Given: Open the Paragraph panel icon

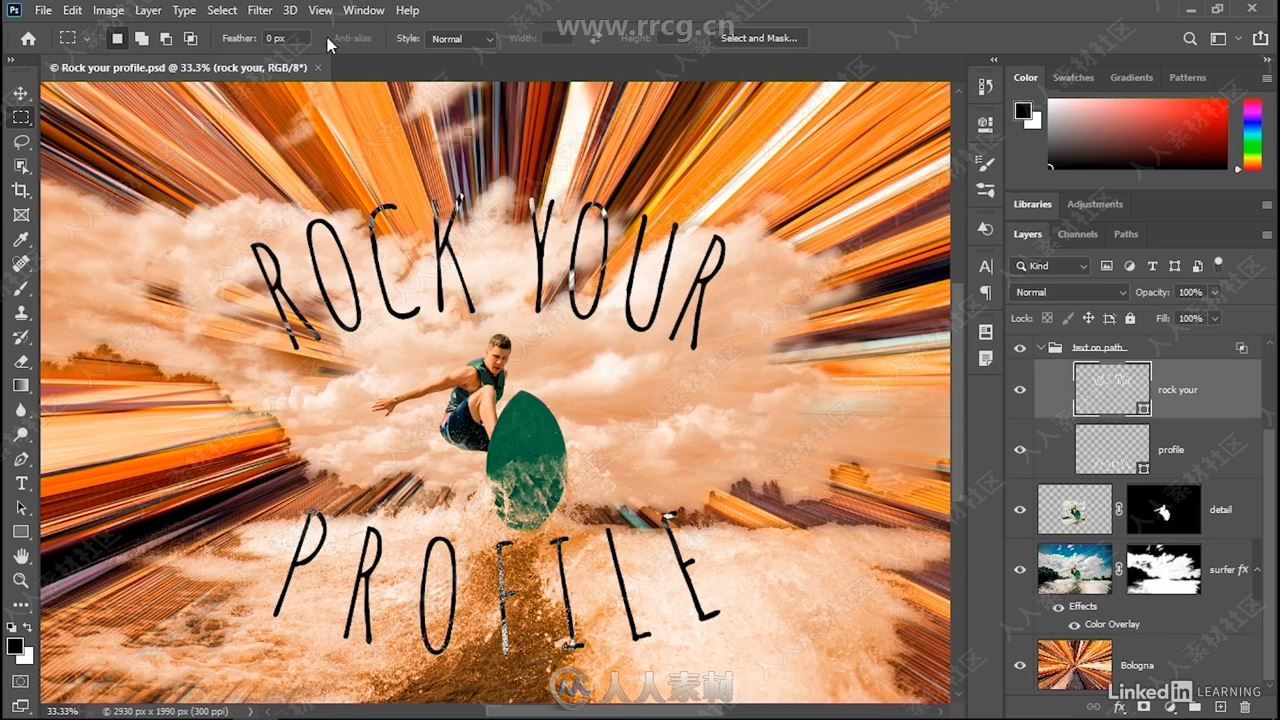Looking at the screenshot, I should click(x=985, y=293).
